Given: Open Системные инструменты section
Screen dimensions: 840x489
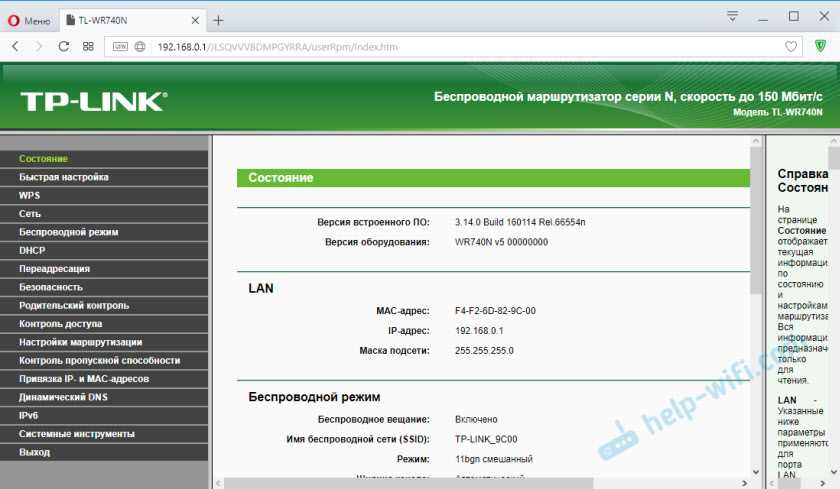Looking at the screenshot, I should 104,434.
